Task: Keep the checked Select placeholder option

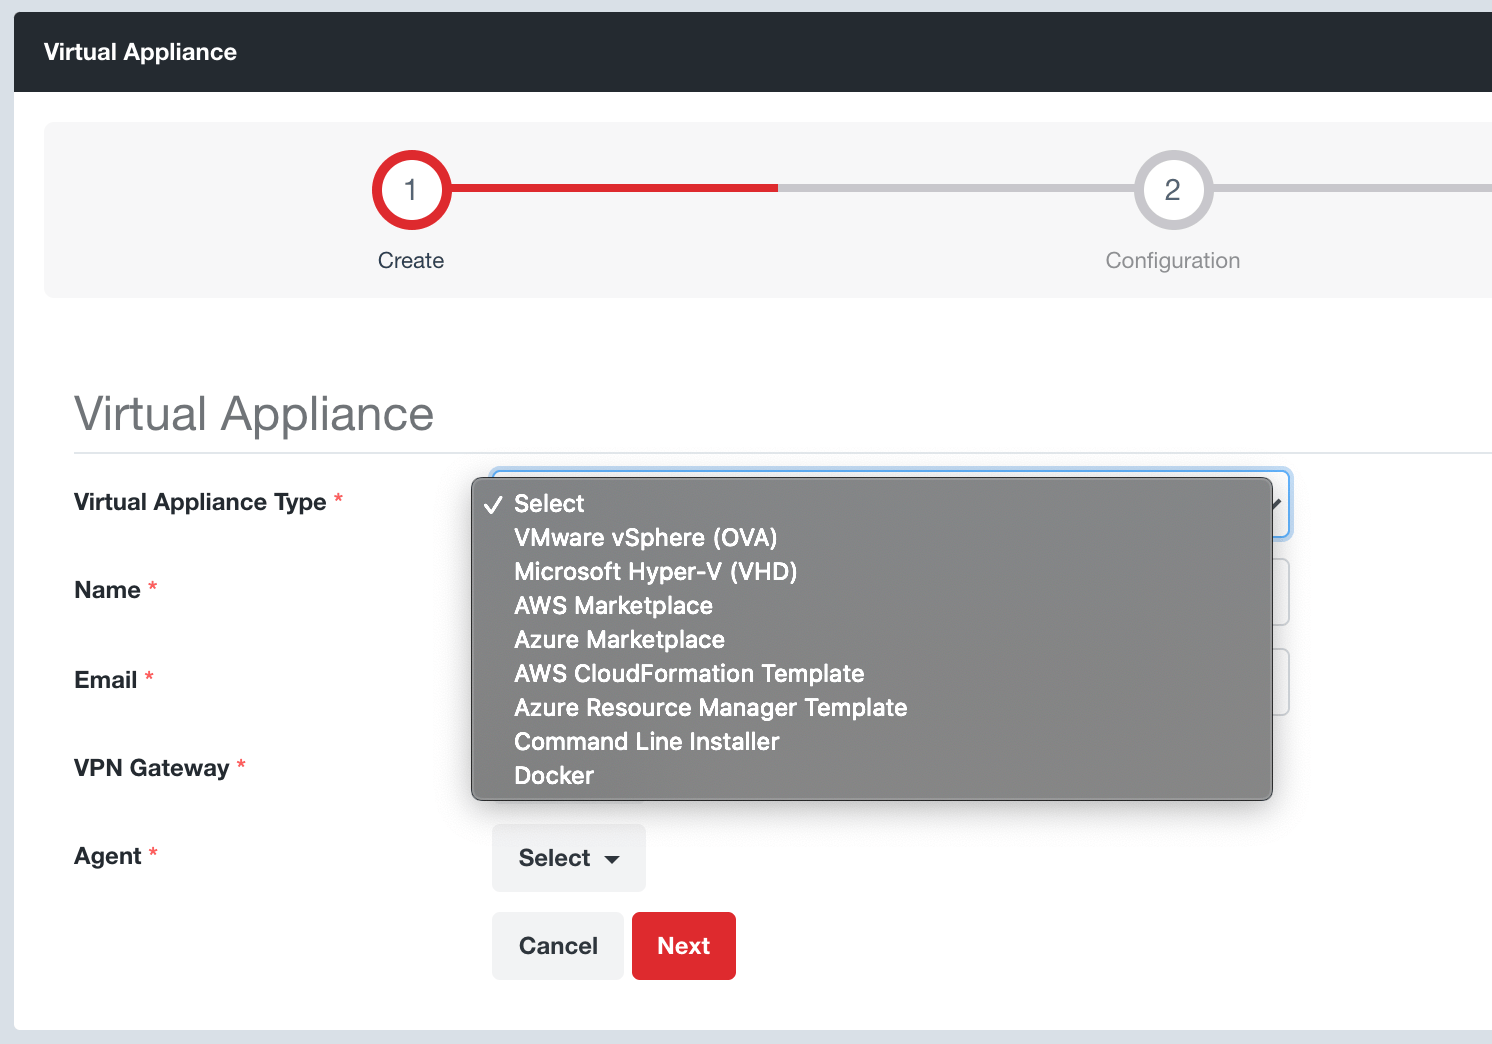Action: [x=871, y=504]
